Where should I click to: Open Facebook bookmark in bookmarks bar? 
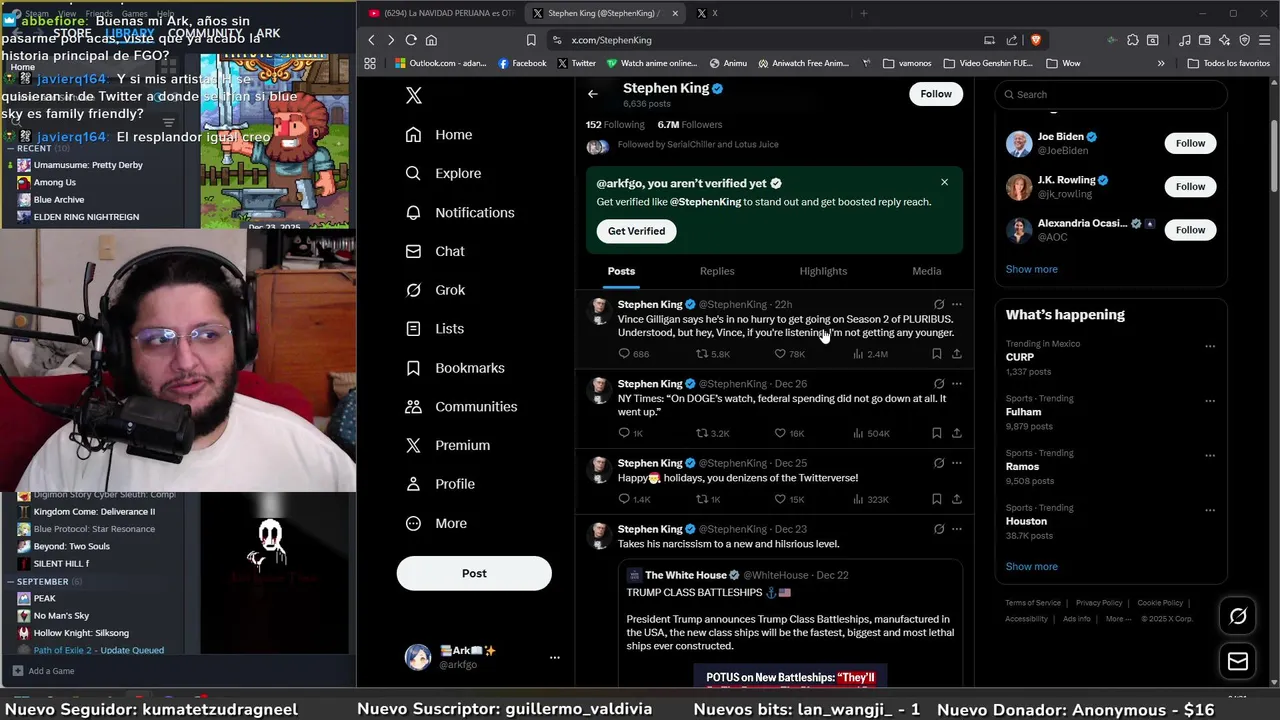click(x=521, y=63)
